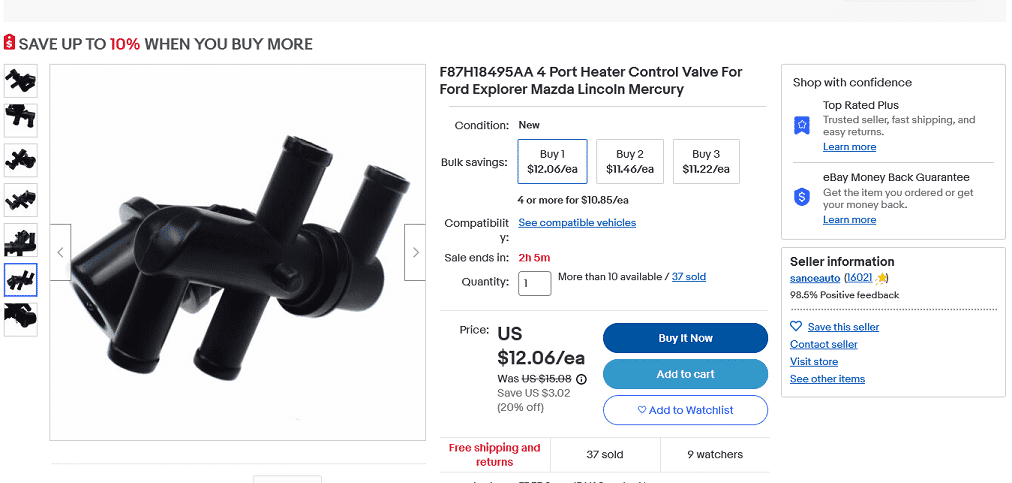Viewport: 1012px width, 483px height.
Task: Open sanceauto seller profile link
Action: pyautogui.click(x=815, y=278)
